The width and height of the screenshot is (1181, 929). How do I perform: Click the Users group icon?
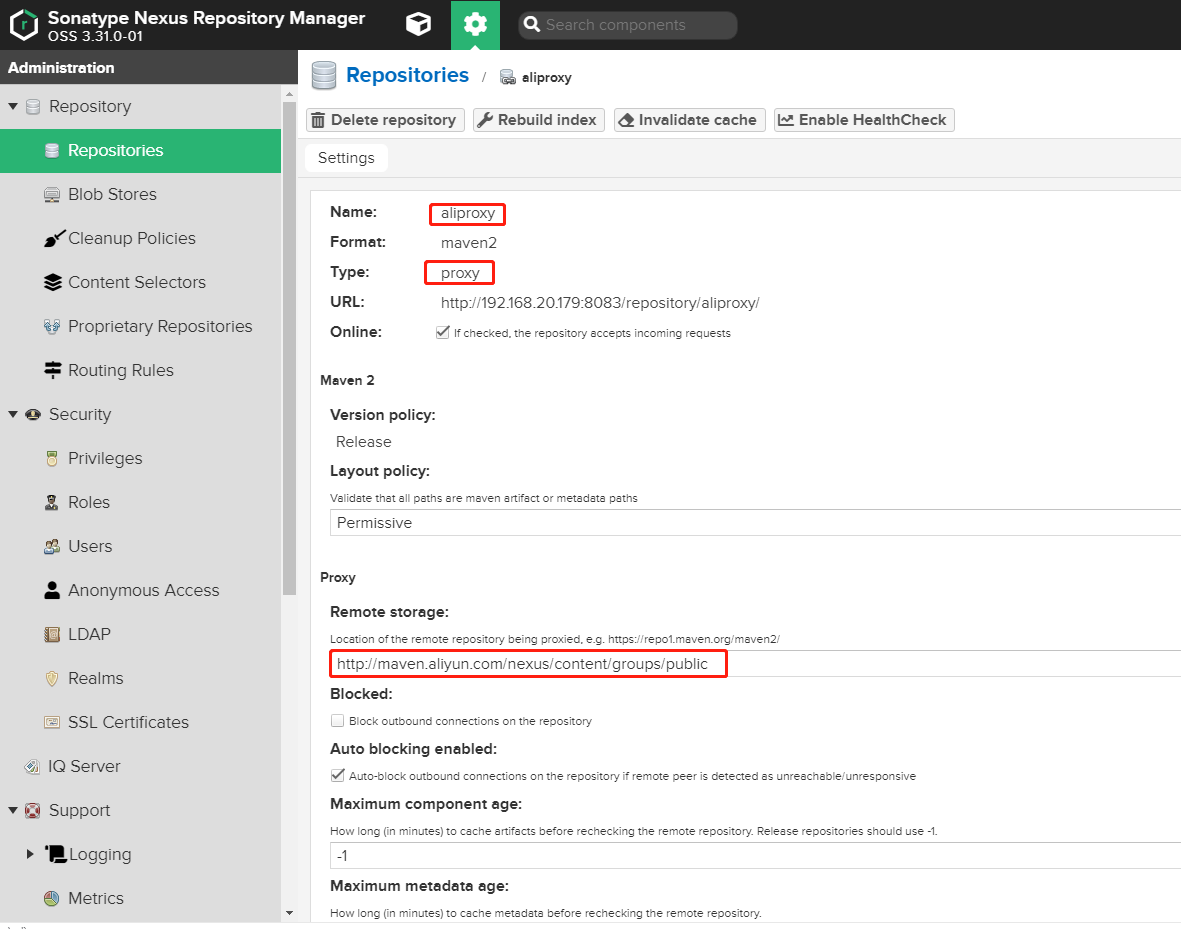click(52, 546)
